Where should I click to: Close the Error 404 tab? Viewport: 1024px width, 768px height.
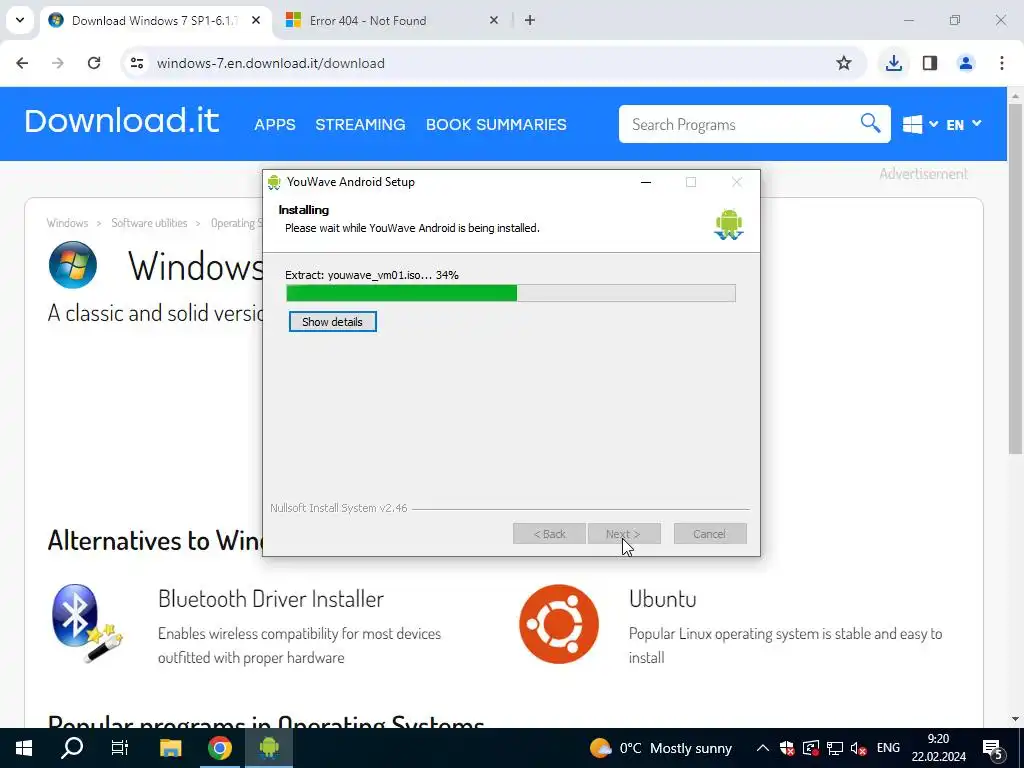coord(494,20)
